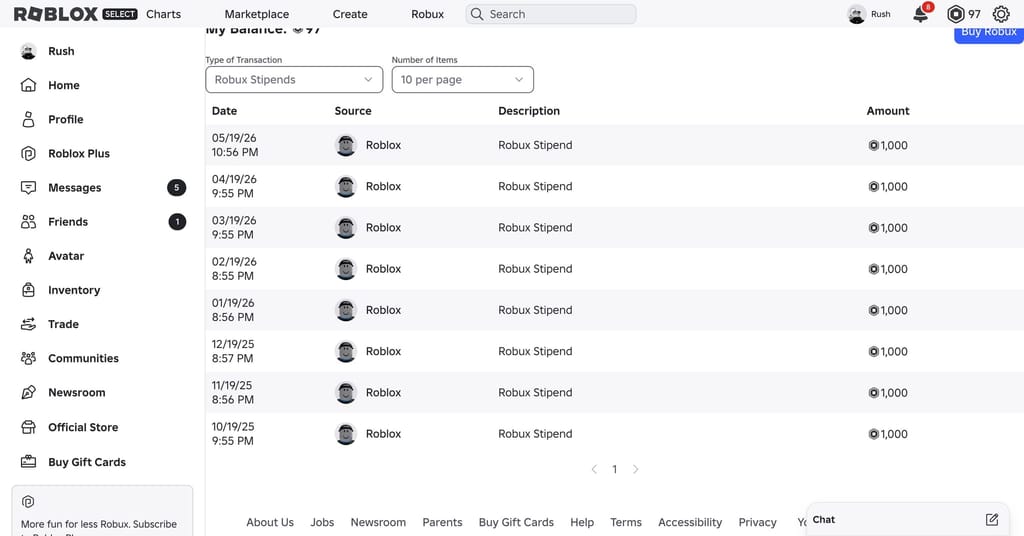The height and width of the screenshot is (536, 1024).
Task: Click the 11/19/25 date cell
Action: (x=232, y=392)
